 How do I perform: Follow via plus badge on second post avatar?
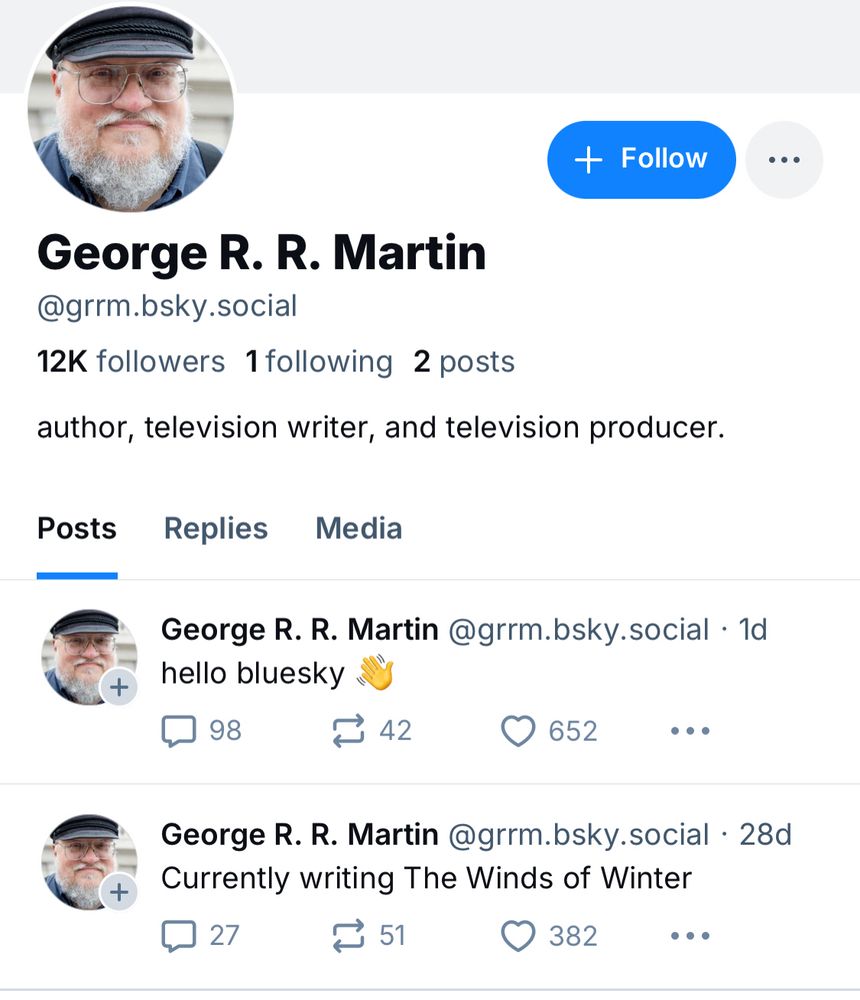(119, 891)
